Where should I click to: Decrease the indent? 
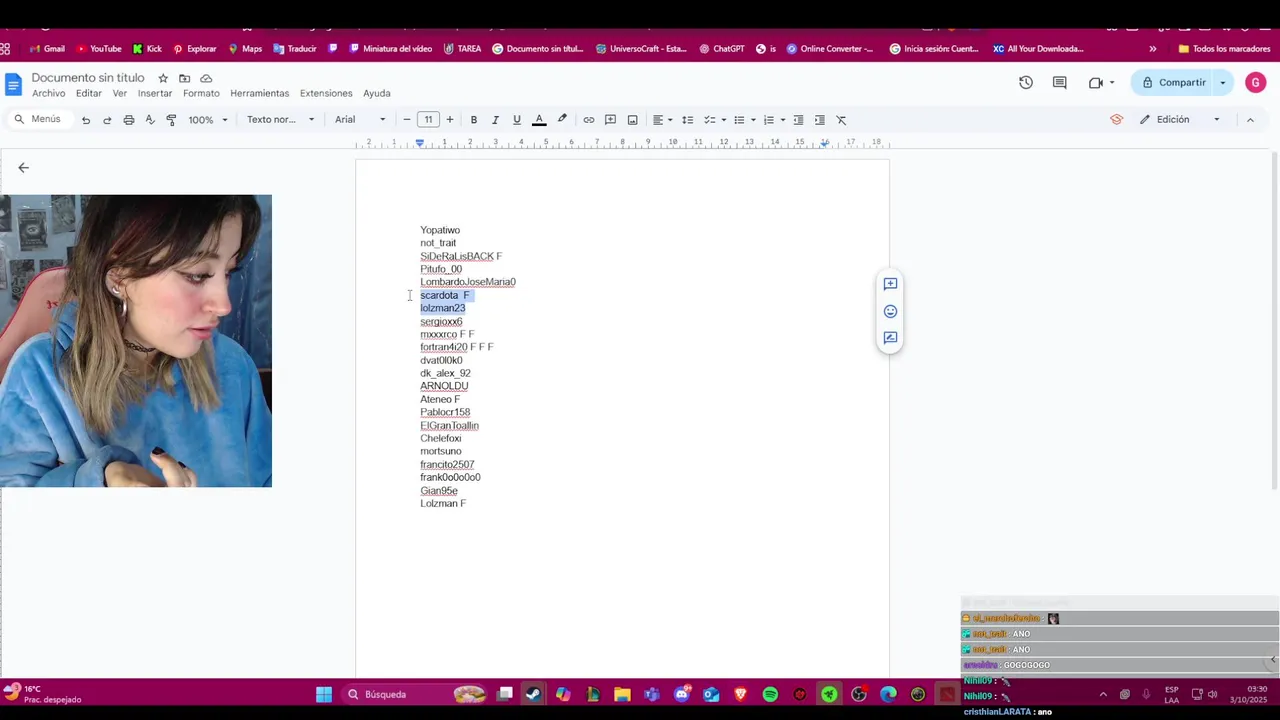point(798,120)
